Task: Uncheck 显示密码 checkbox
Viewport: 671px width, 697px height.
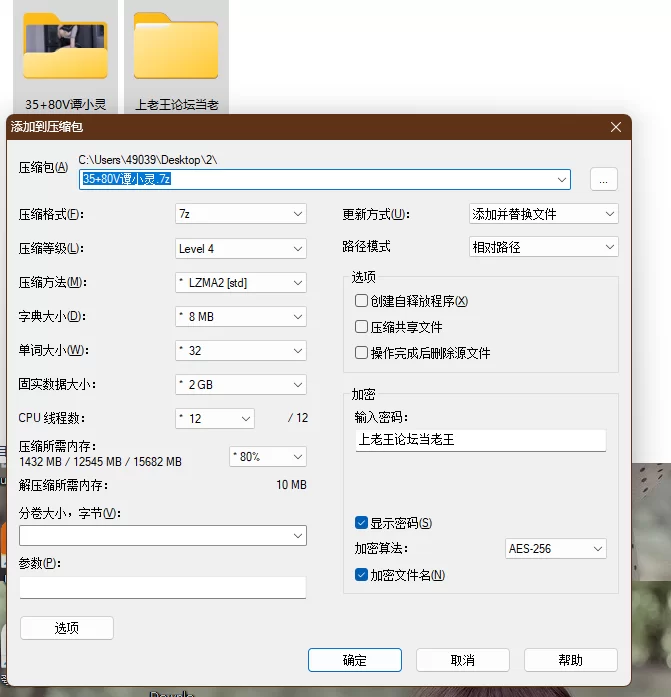Action: pos(361,523)
